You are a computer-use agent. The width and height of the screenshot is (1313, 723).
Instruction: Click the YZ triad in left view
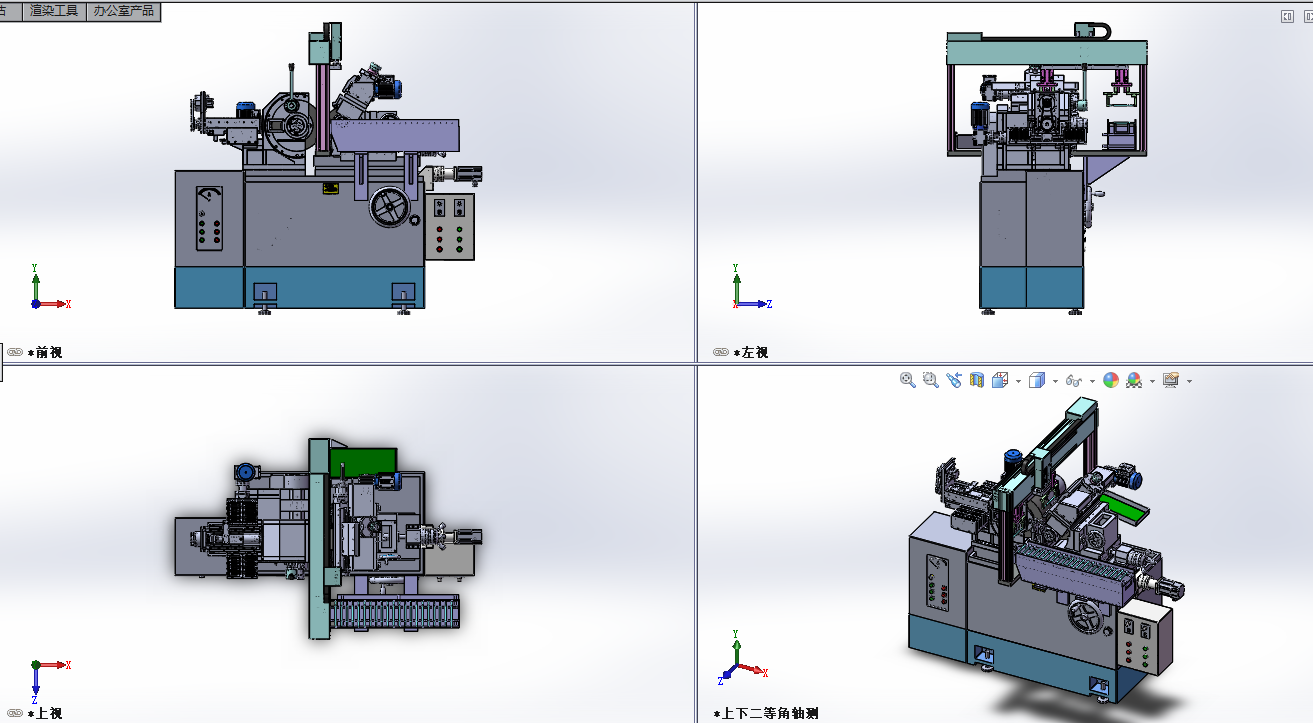pyautogui.click(x=750, y=287)
